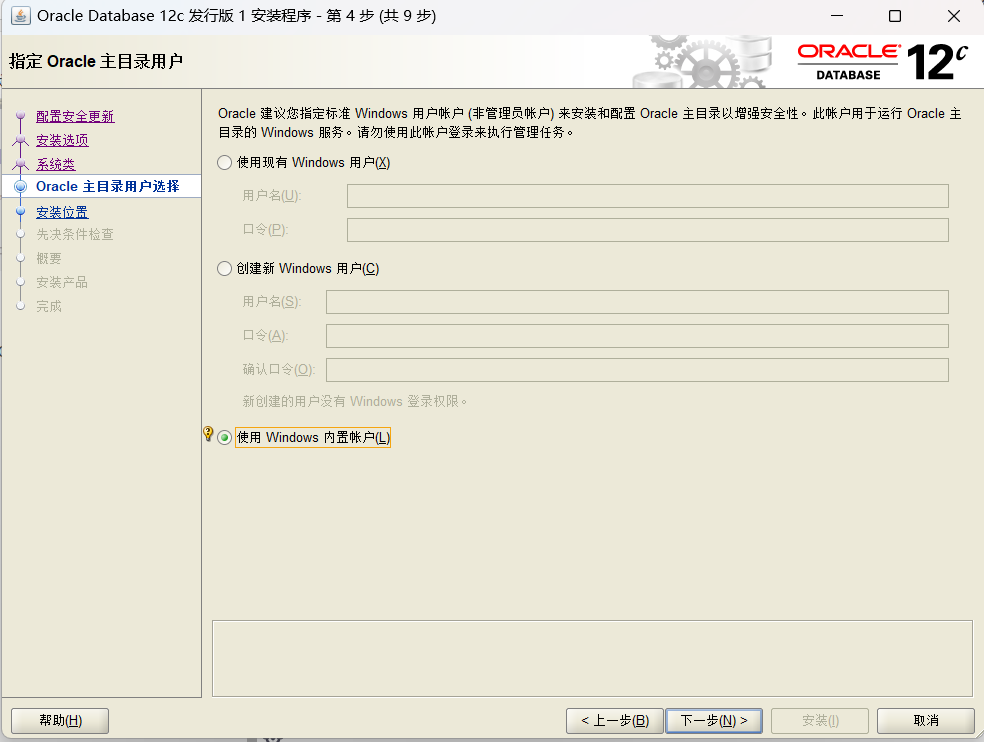Click the message area at the bottom
The width and height of the screenshot is (984, 742).
592,659
